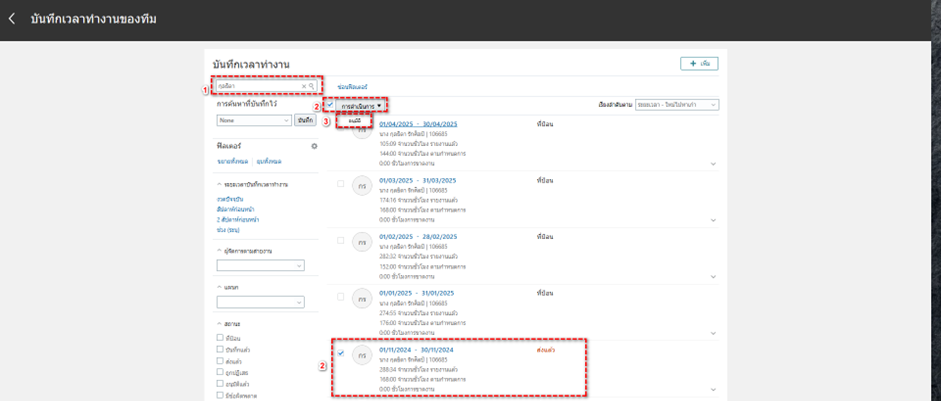Open the sort-by dropdown
Screen dimensions: 941x401
[684, 105]
